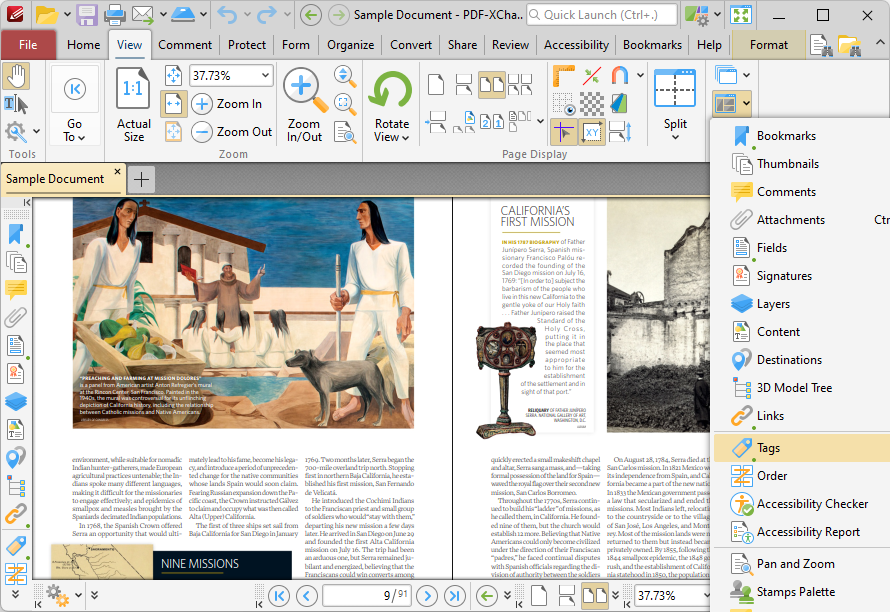The height and width of the screenshot is (612, 890).
Task: Select Bookmarks from panes menu
Action: tap(786, 136)
